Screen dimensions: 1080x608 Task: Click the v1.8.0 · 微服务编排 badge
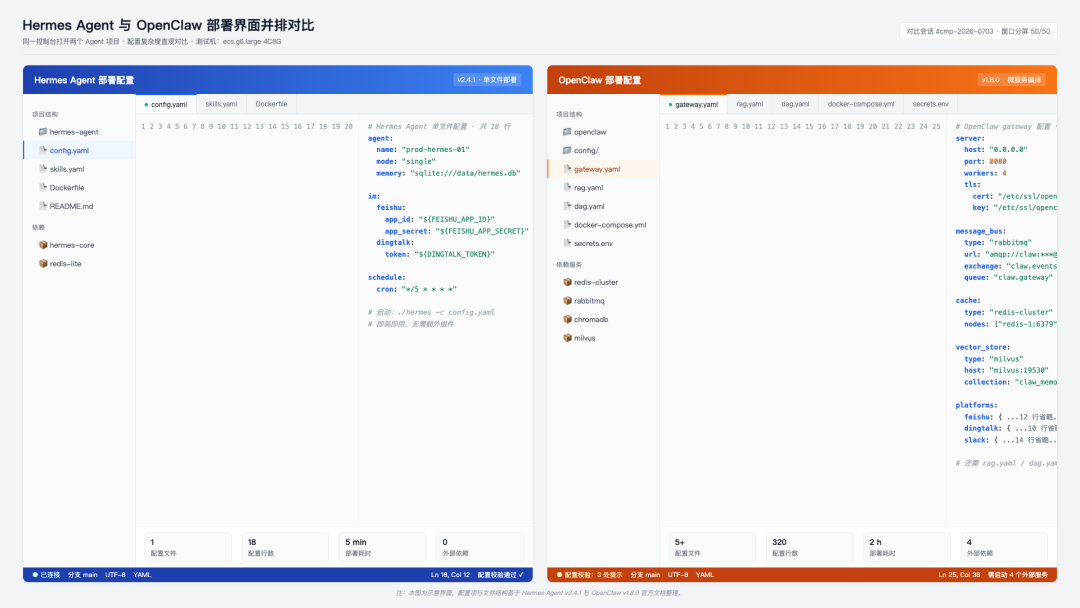1011,80
